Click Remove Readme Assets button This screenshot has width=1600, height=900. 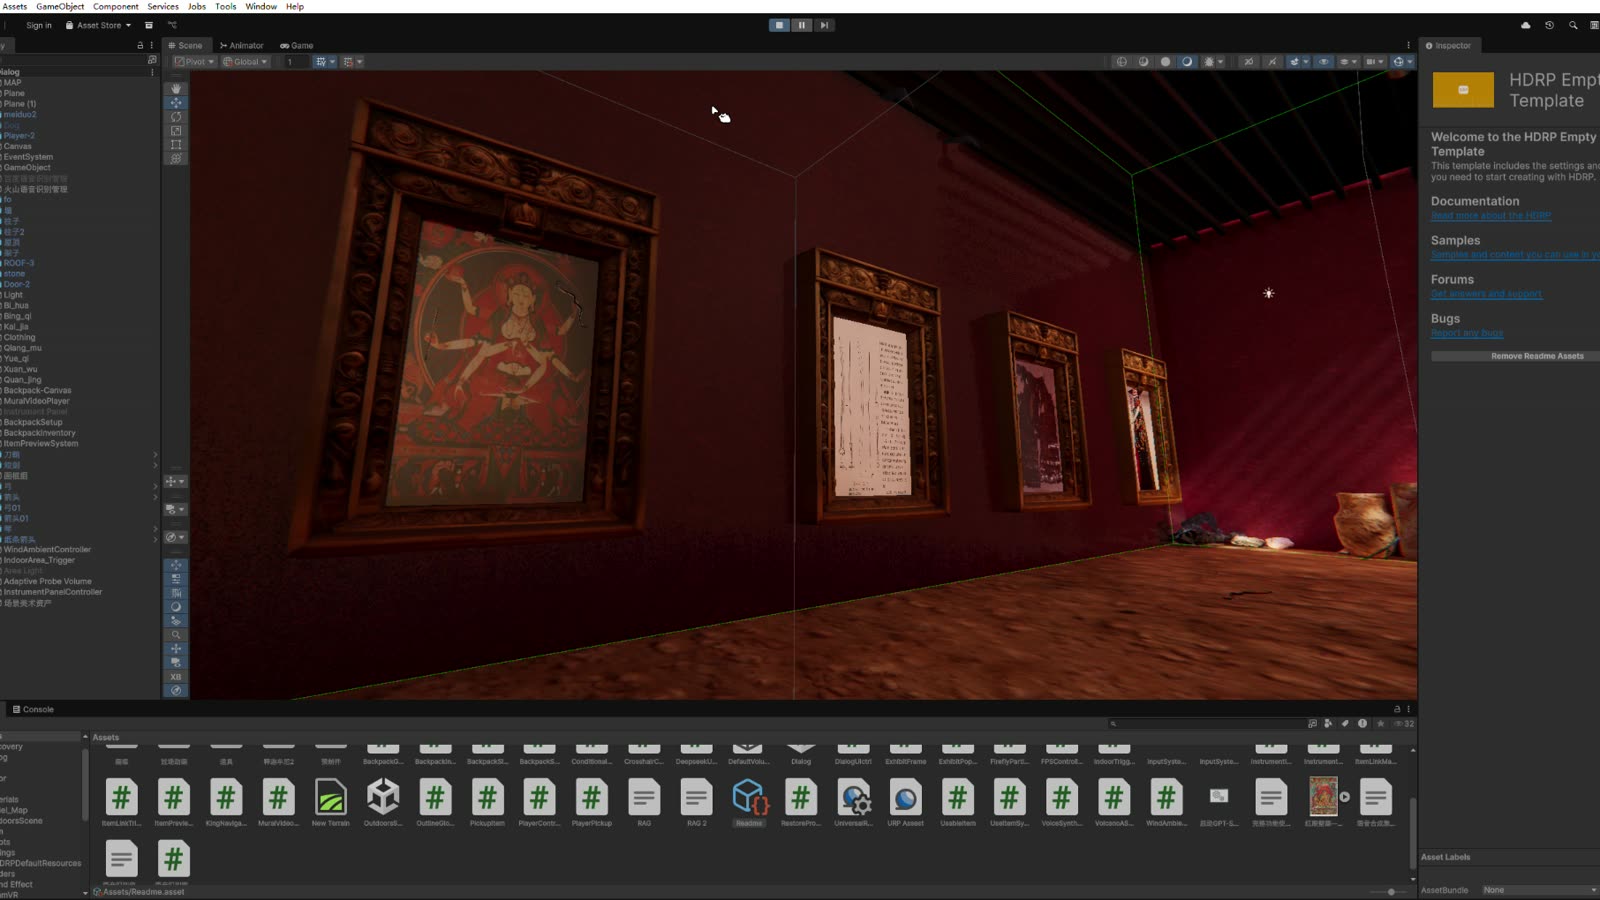(x=1515, y=356)
